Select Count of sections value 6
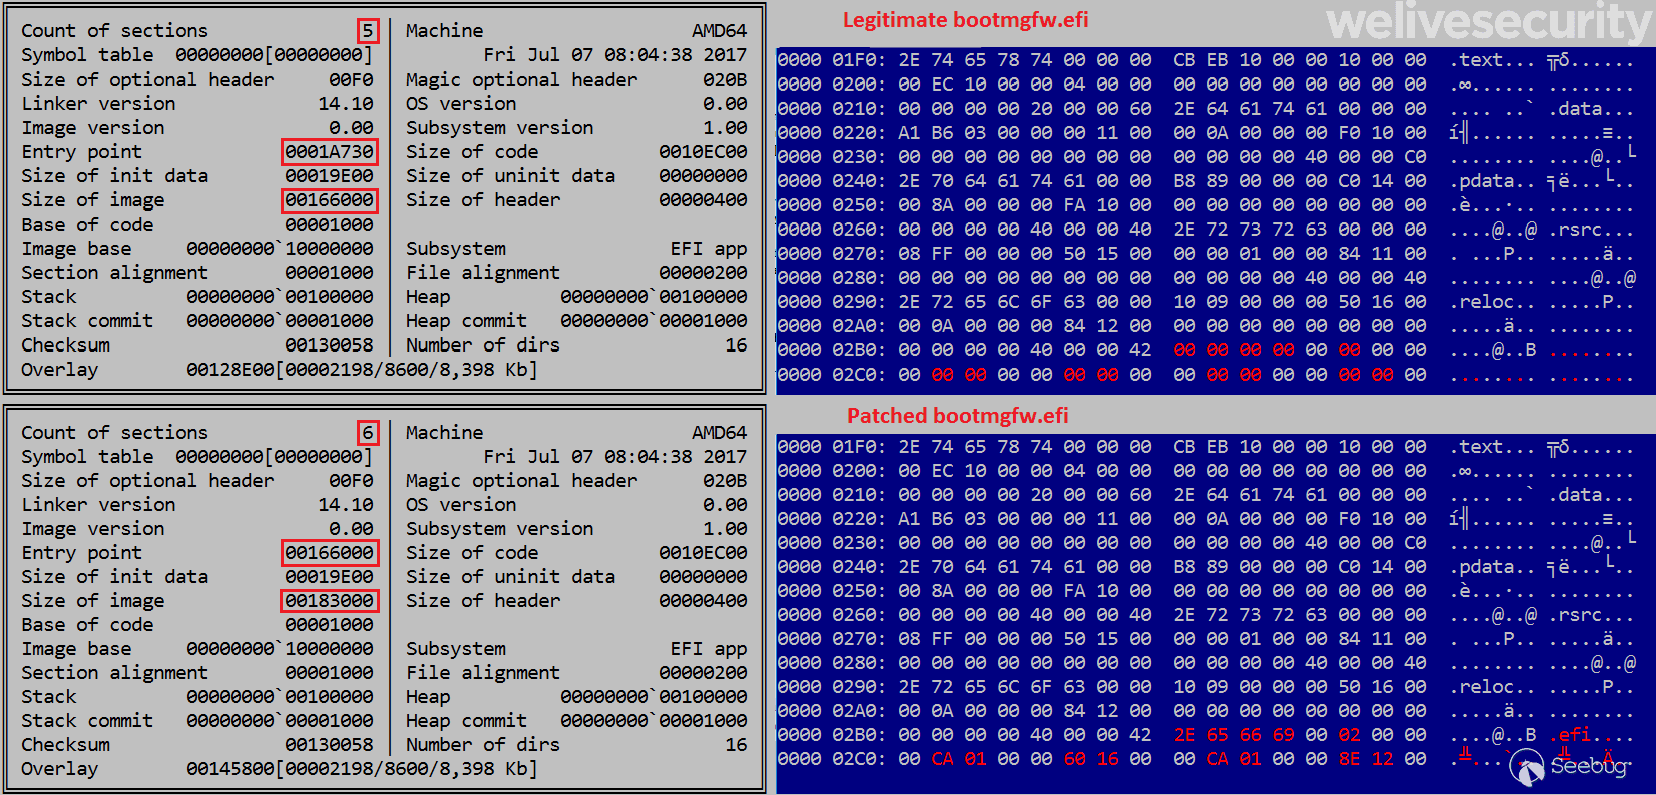The image size is (1656, 795). coord(368,433)
